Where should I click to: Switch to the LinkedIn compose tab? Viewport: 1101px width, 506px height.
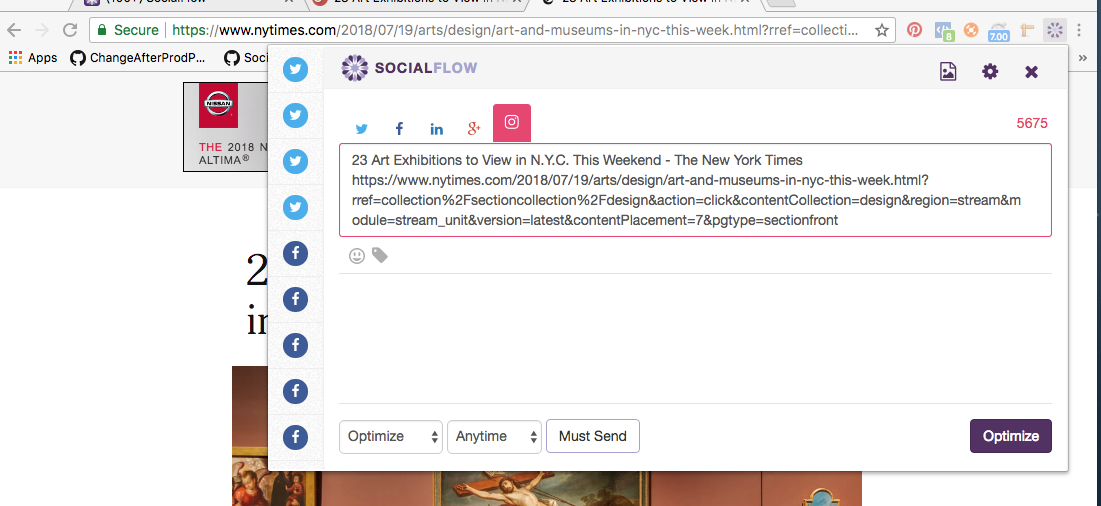click(x=437, y=128)
